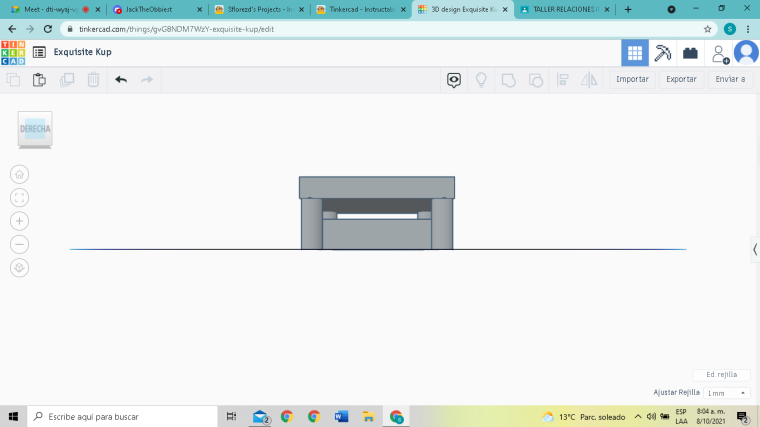Expand the collapsed shapes panel arrow

pyautogui.click(x=755, y=250)
